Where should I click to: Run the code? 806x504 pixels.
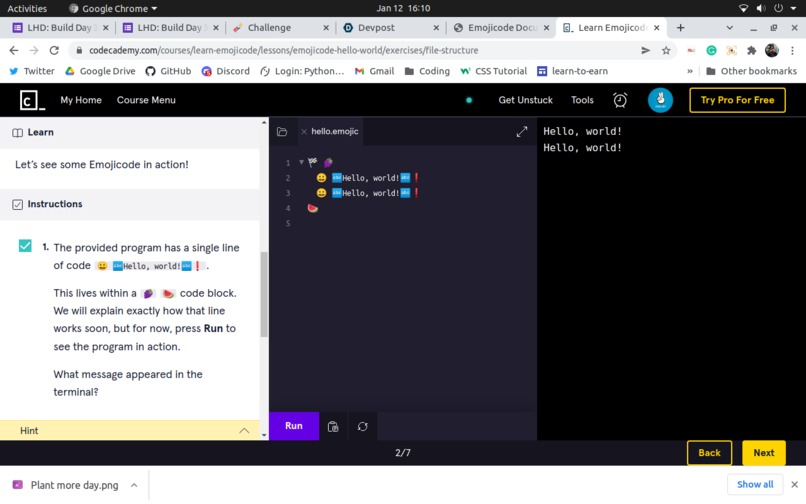tap(294, 426)
